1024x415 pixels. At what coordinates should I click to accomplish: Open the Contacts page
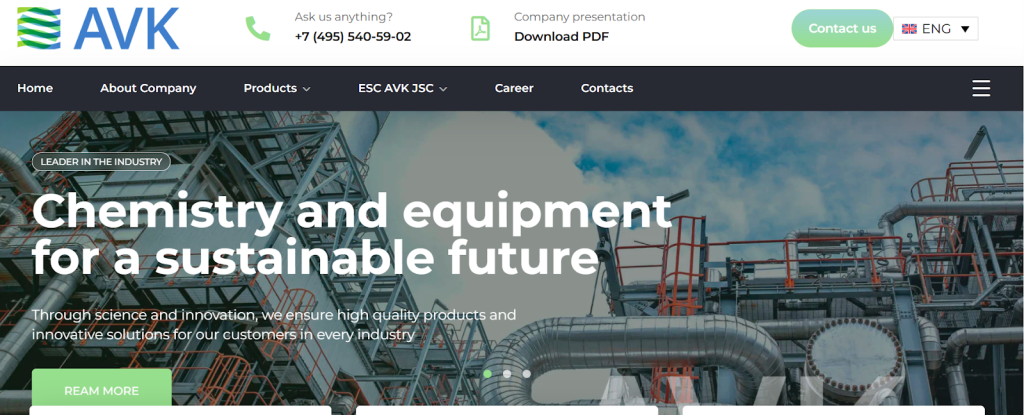pyautogui.click(x=607, y=88)
